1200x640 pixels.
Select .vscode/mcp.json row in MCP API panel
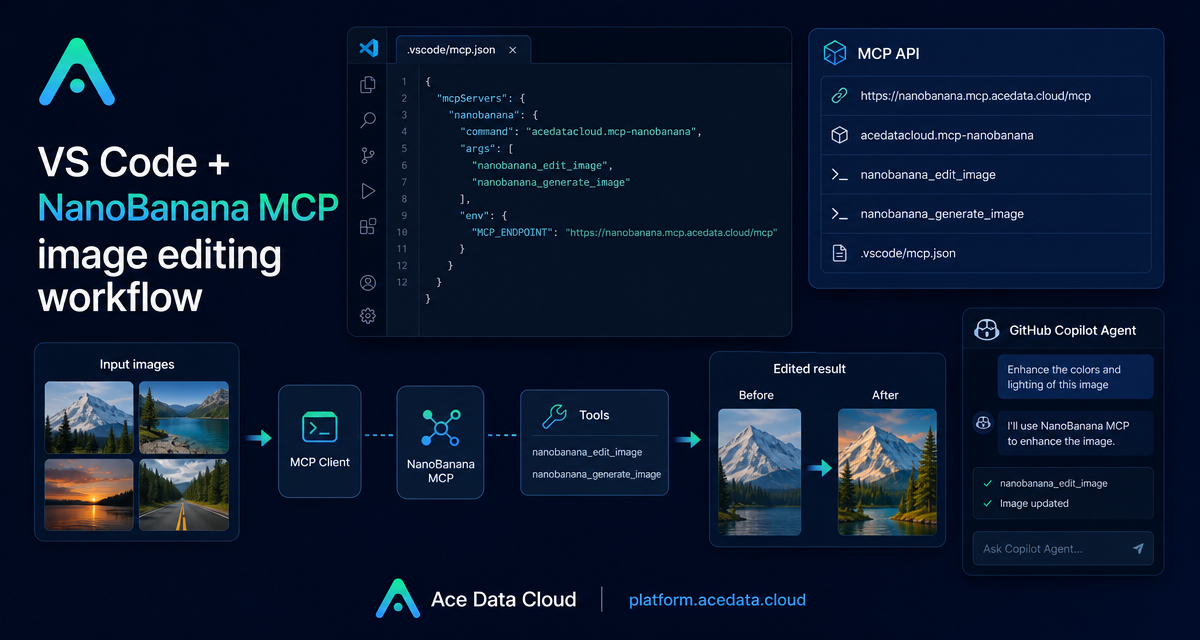(986, 253)
